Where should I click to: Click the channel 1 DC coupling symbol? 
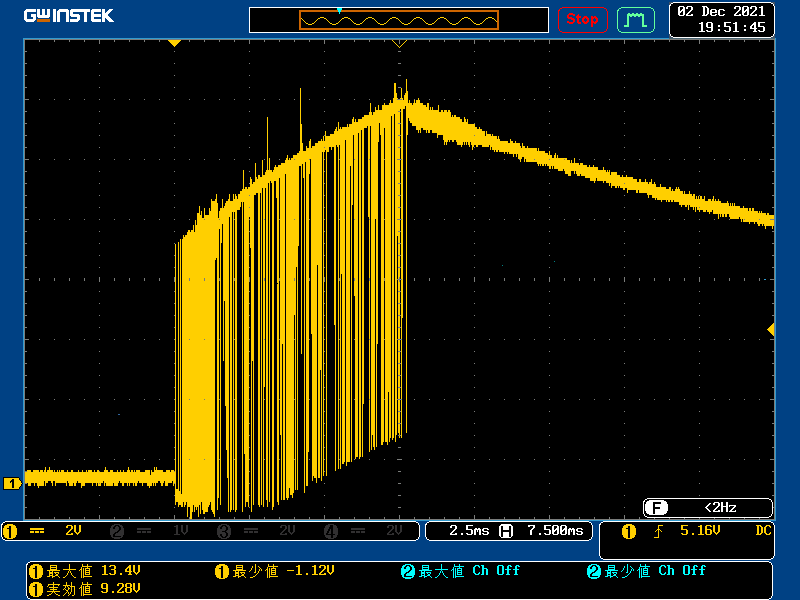37,531
